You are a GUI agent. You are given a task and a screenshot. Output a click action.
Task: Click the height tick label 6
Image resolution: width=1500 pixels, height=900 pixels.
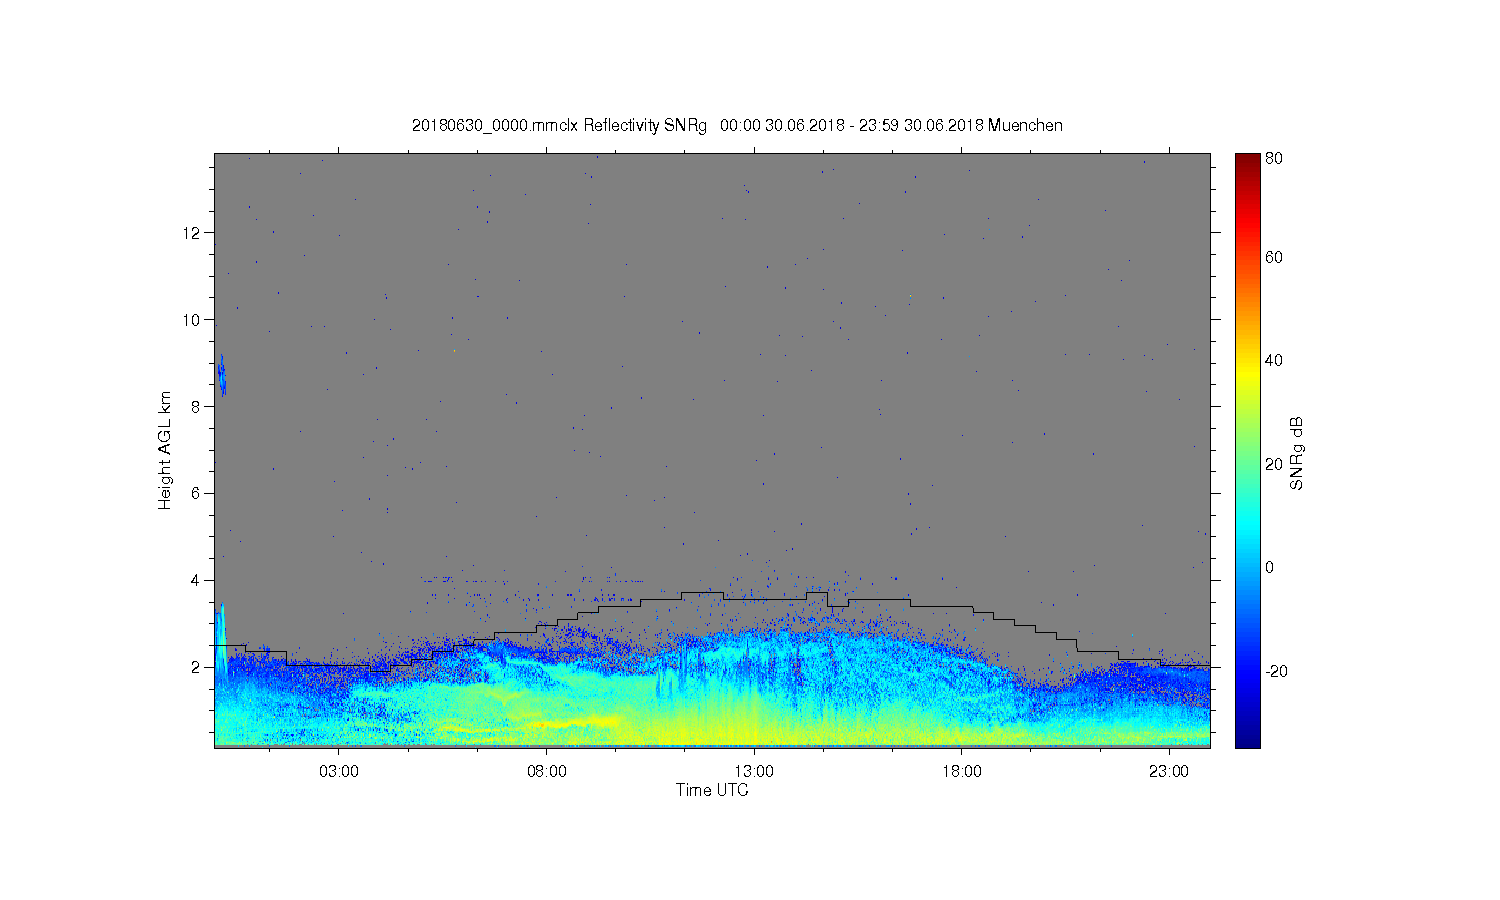[197, 493]
